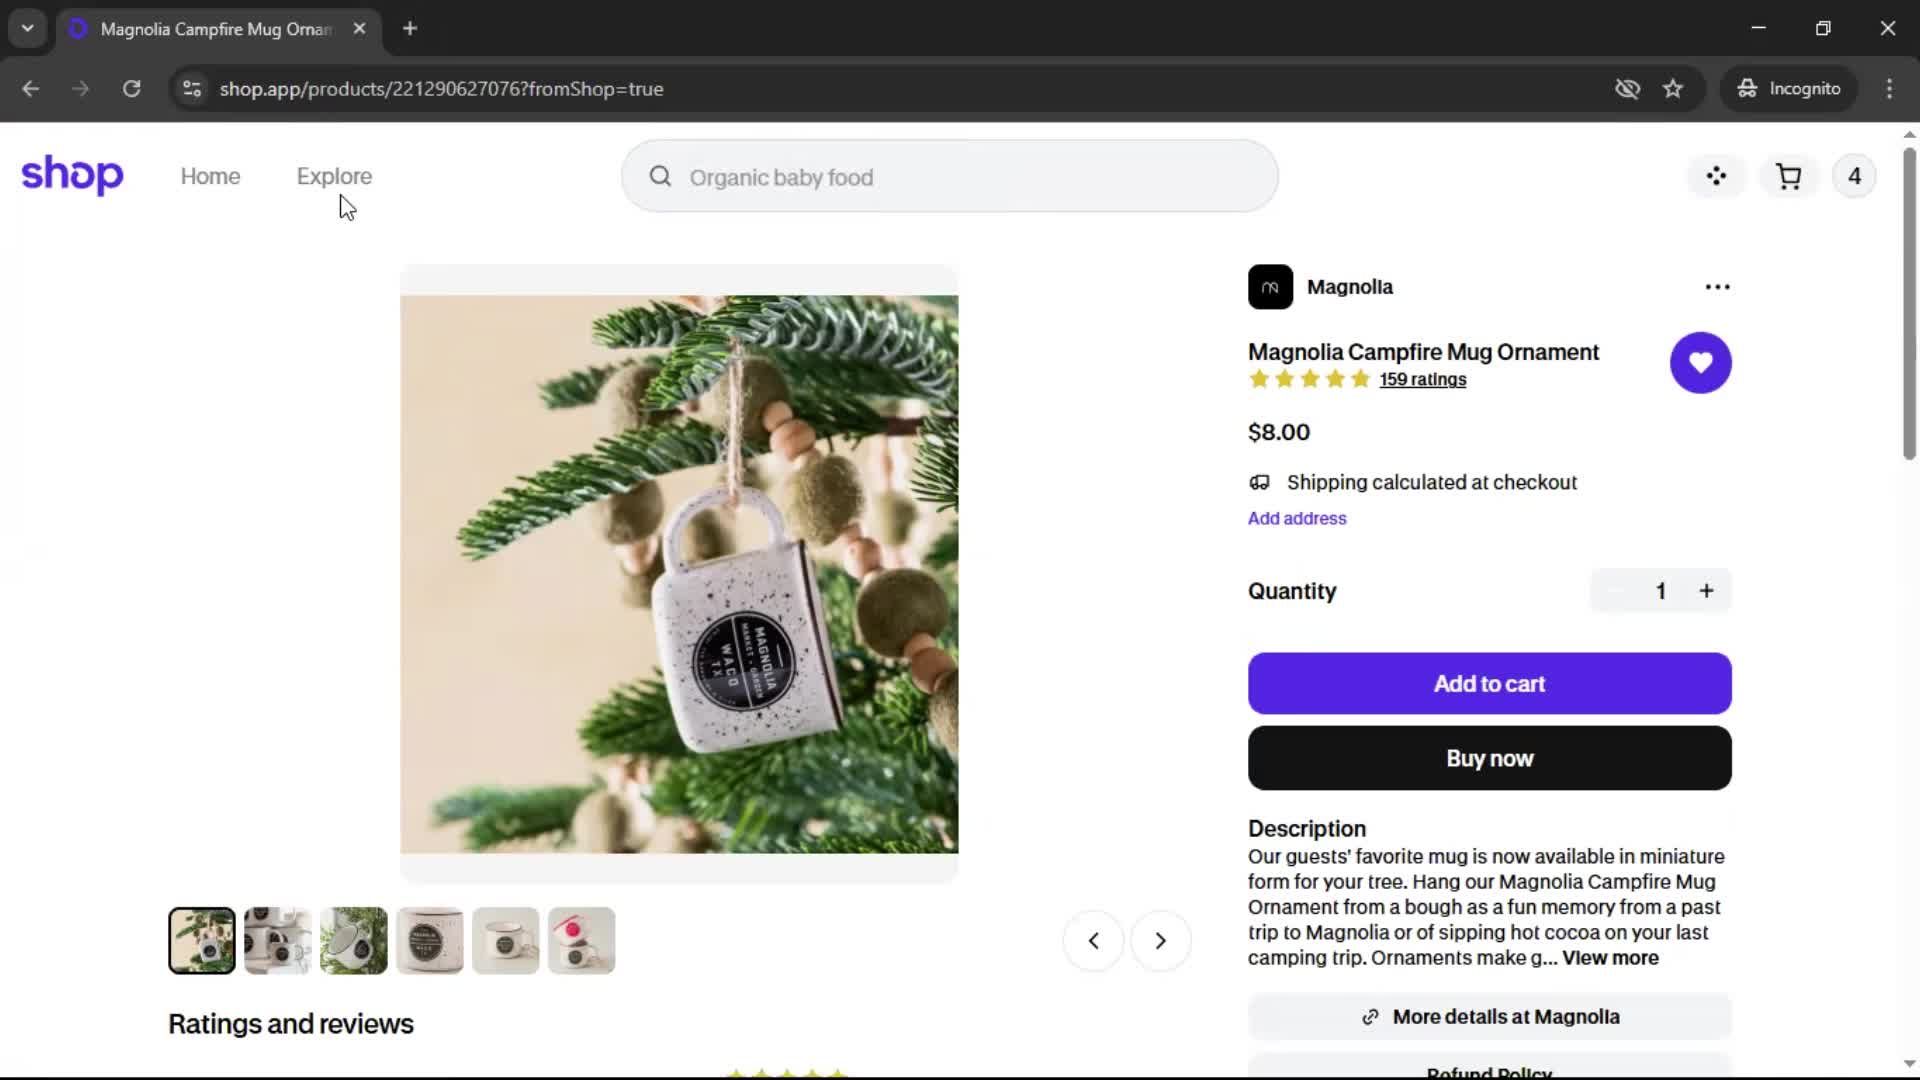Open the 159 ratings link
1920x1080 pixels.
point(1422,380)
